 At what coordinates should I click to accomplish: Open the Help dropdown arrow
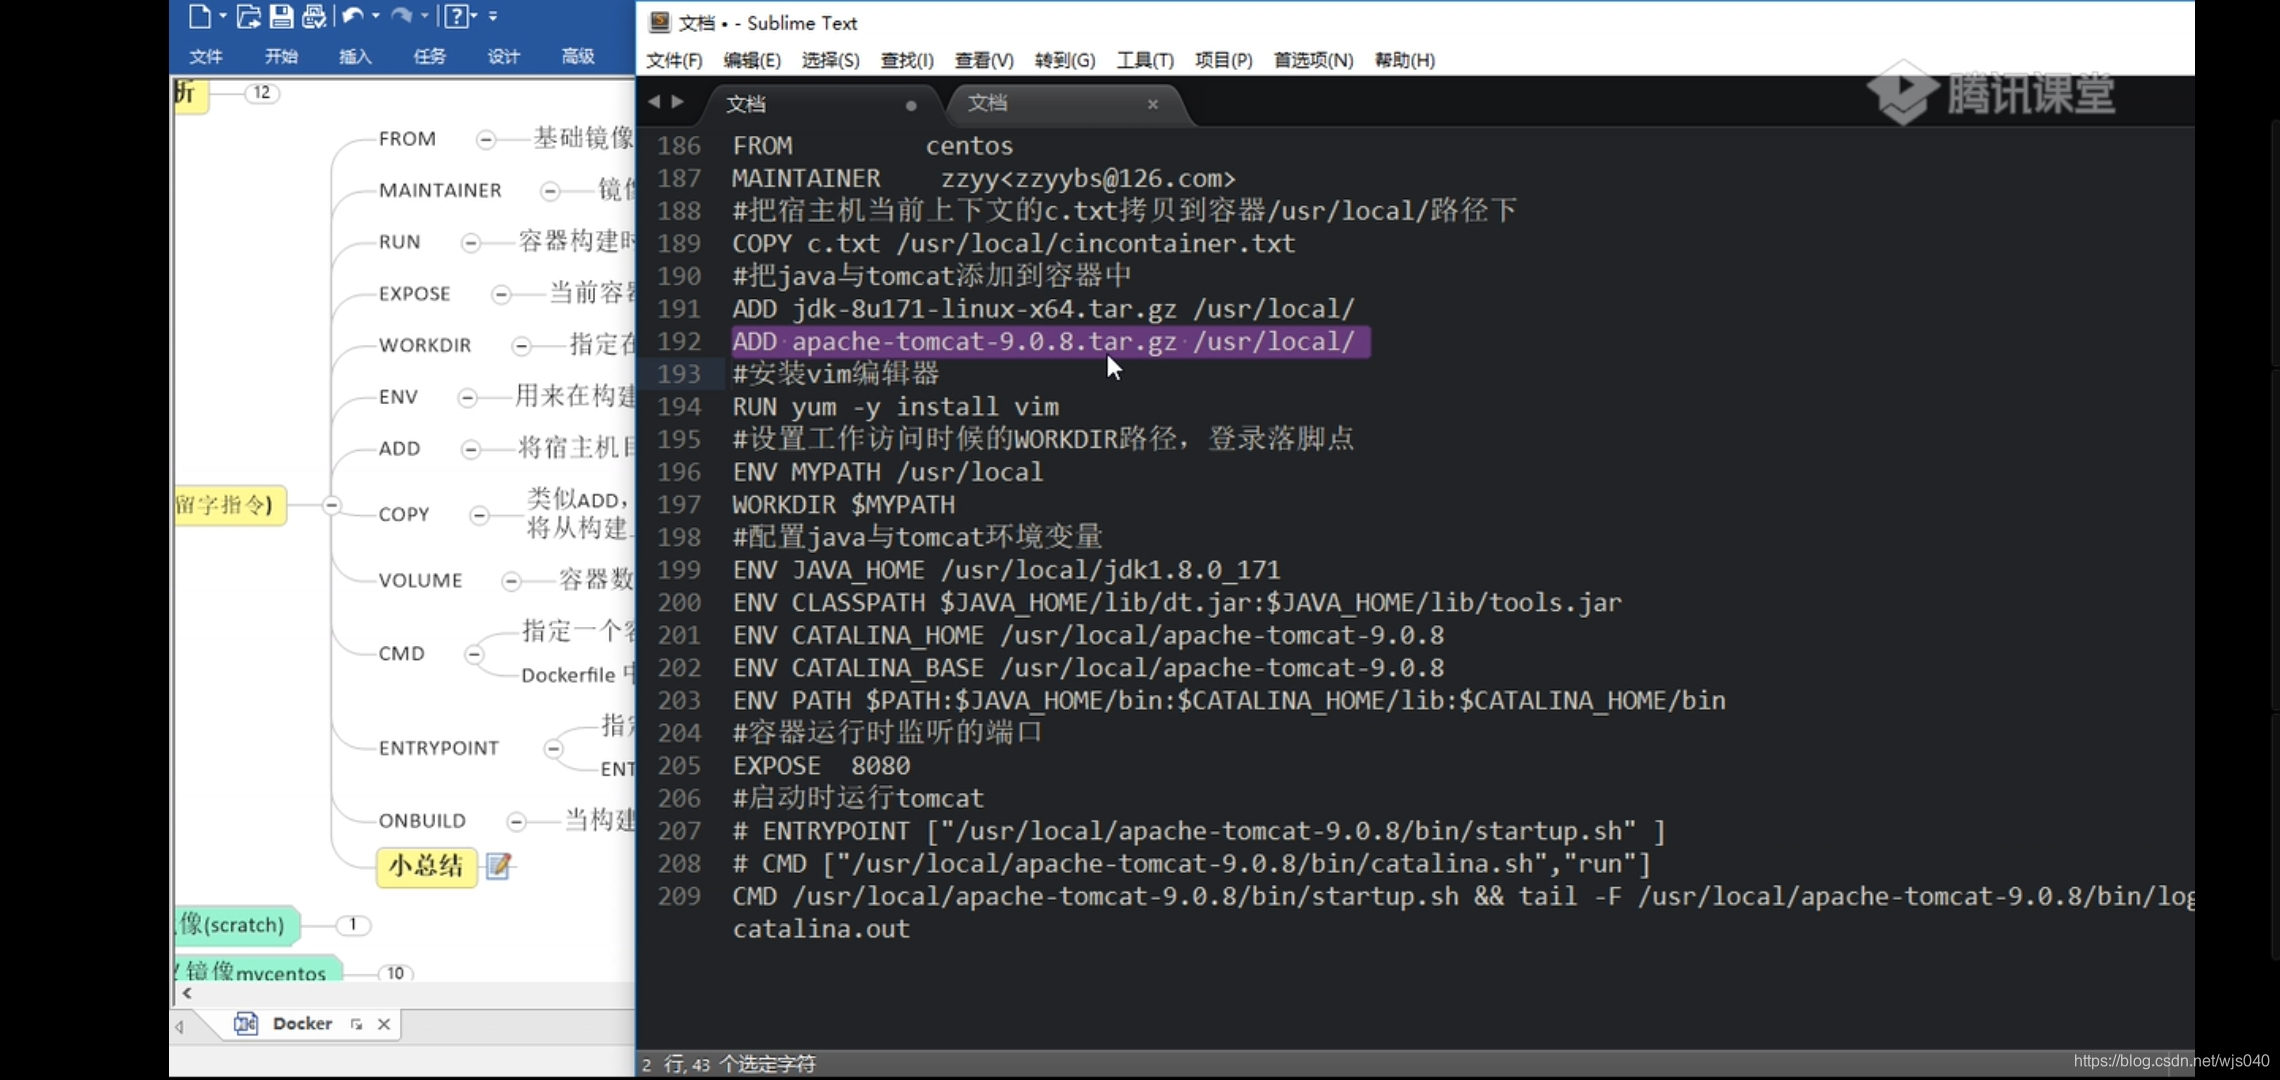pyautogui.click(x=474, y=16)
